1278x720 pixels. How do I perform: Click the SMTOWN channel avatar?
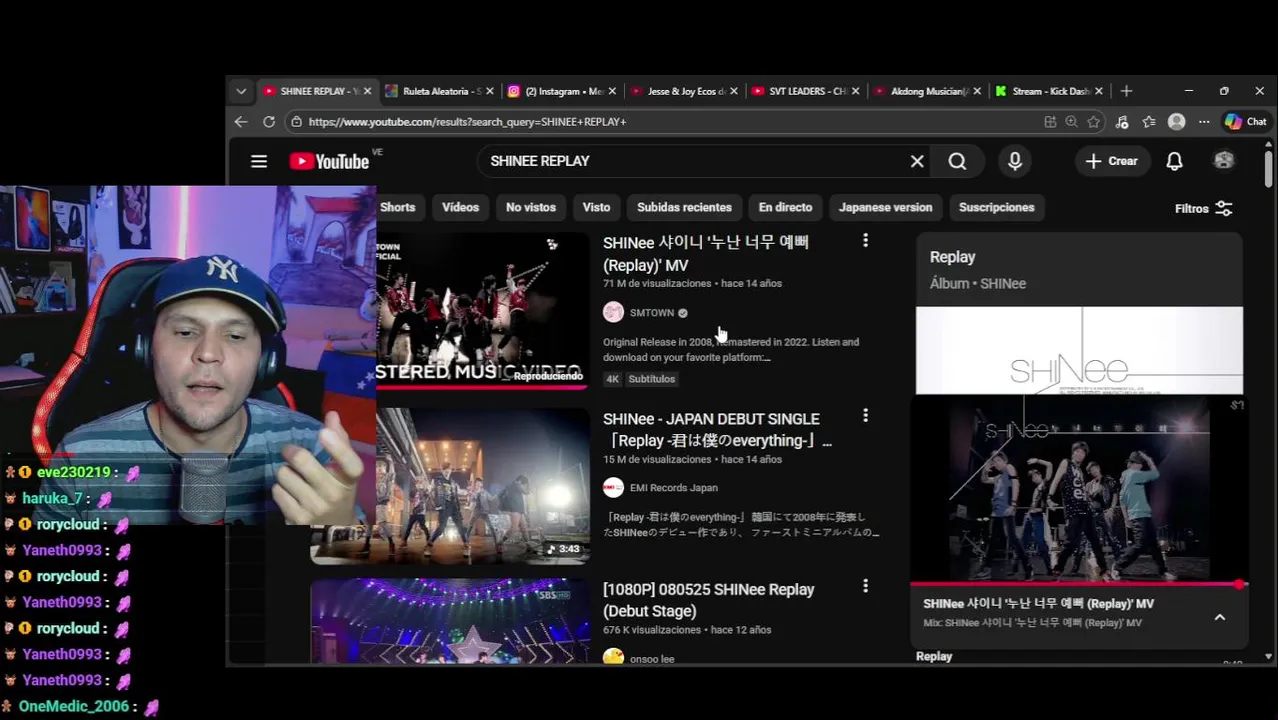coord(613,313)
